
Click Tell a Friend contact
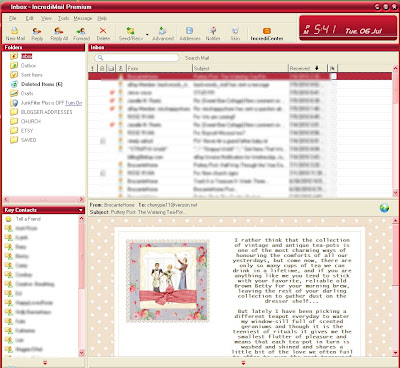point(28,219)
